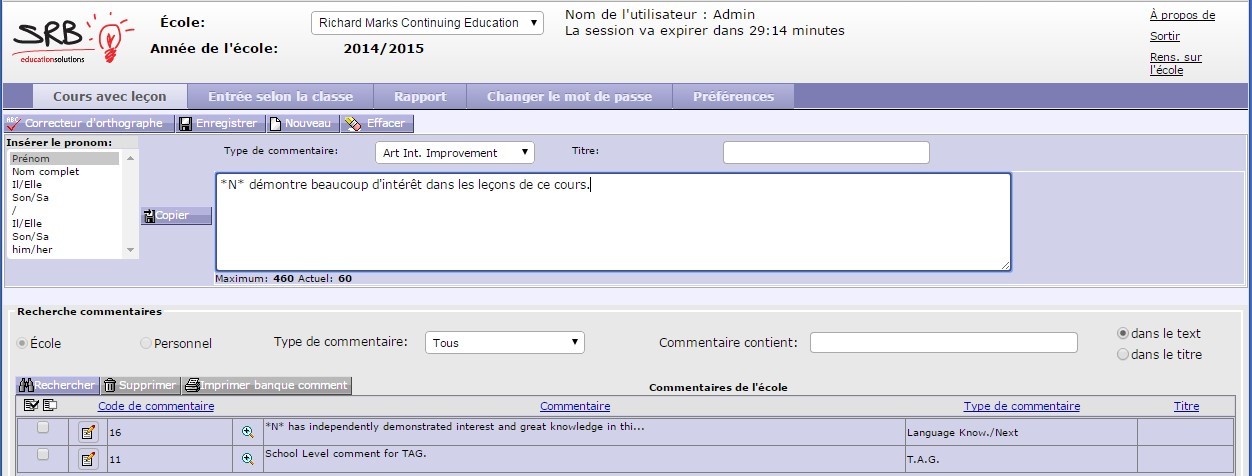Delete selected comments with Supprimer
The width and height of the screenshot is (1252, 476).
click(x=140, y=385)
